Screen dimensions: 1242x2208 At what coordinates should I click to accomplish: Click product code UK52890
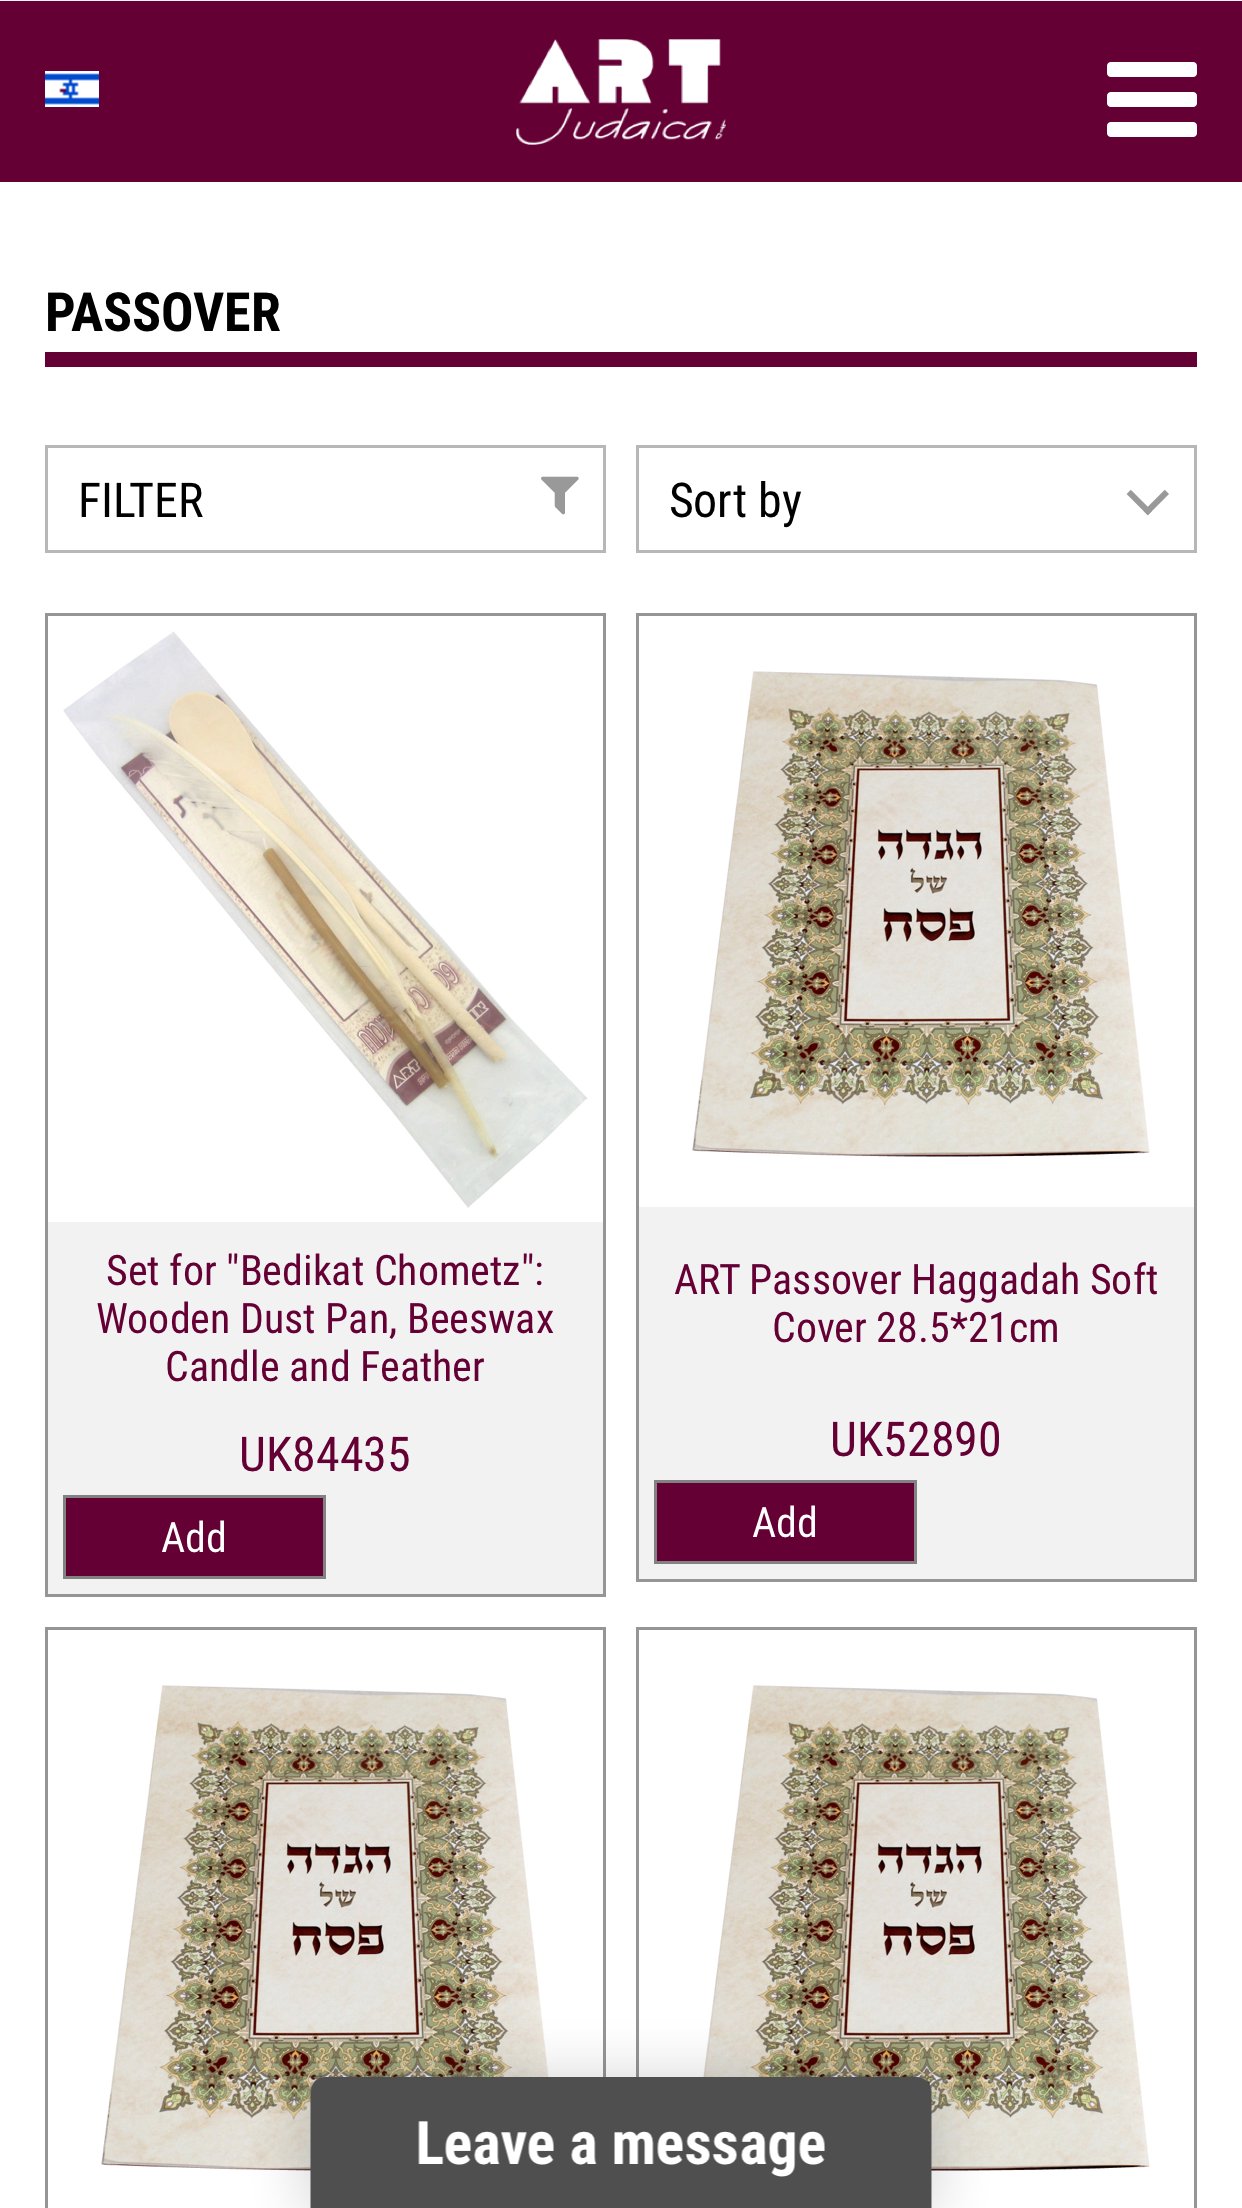[x=916, y=1440]
